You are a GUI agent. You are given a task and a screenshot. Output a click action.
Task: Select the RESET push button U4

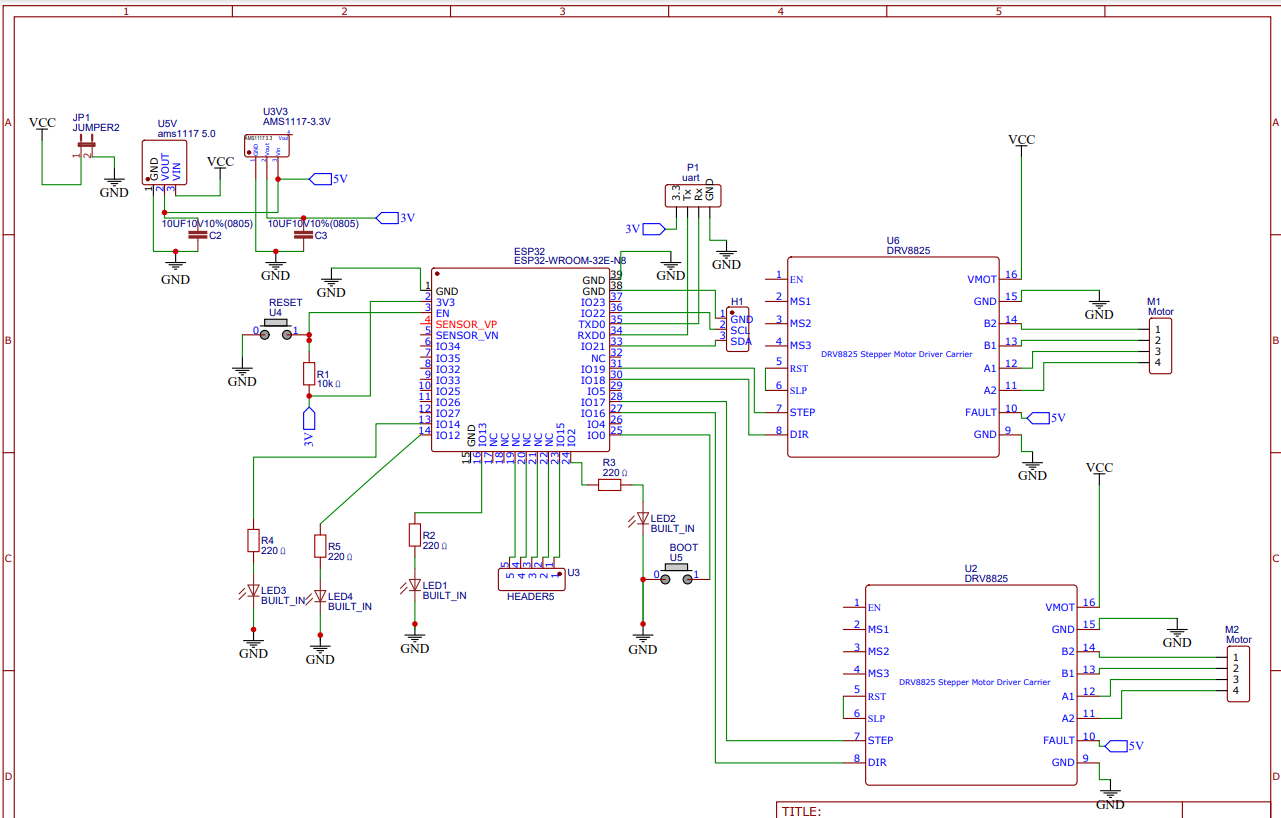(276, 329)
